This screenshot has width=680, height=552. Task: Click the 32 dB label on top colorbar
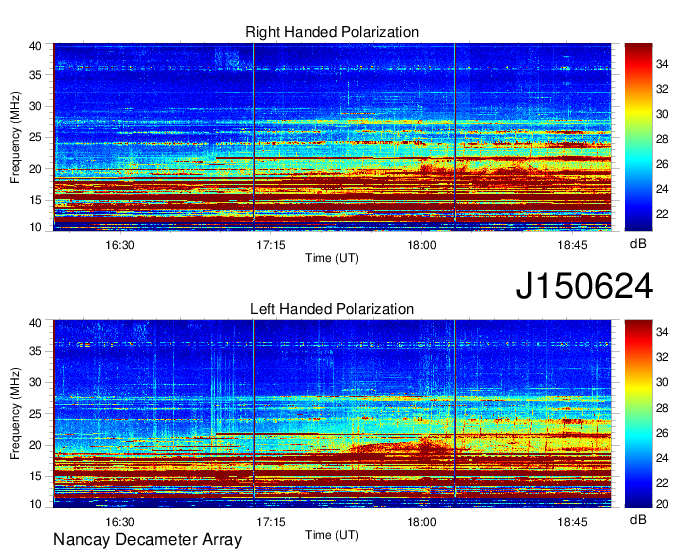662,89
